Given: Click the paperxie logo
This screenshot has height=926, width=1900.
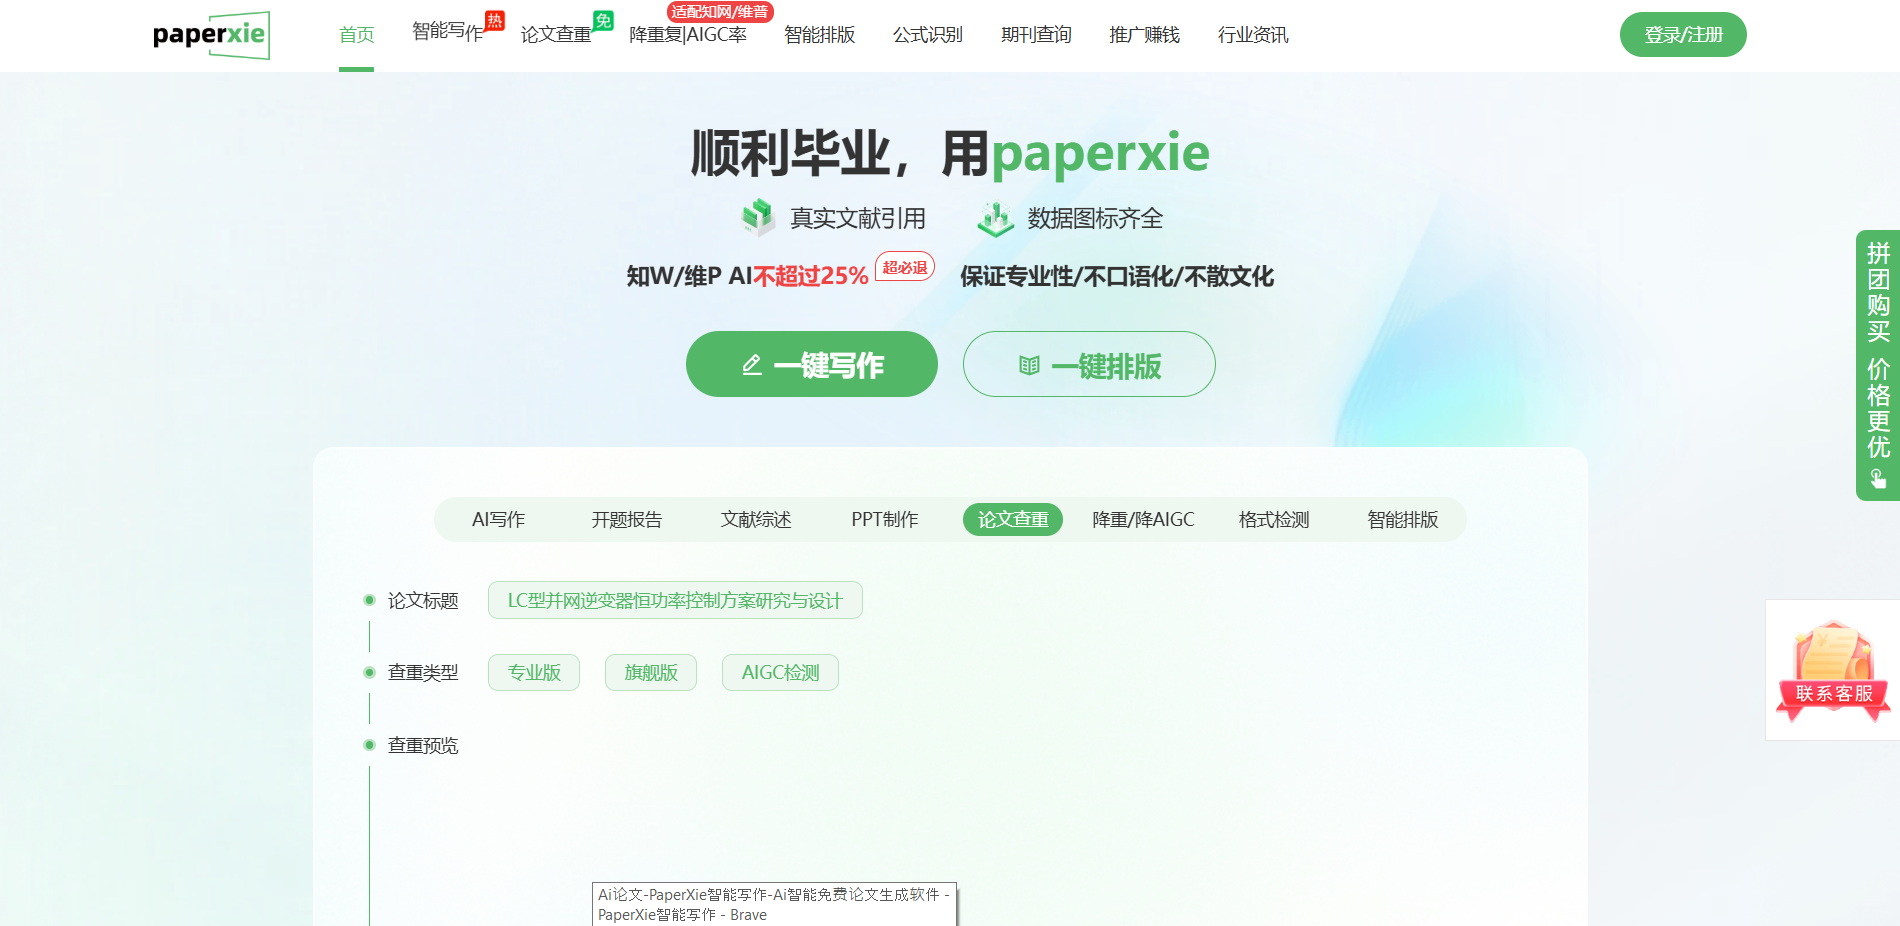Looking at the screenshot, I should tap(211, 35).
